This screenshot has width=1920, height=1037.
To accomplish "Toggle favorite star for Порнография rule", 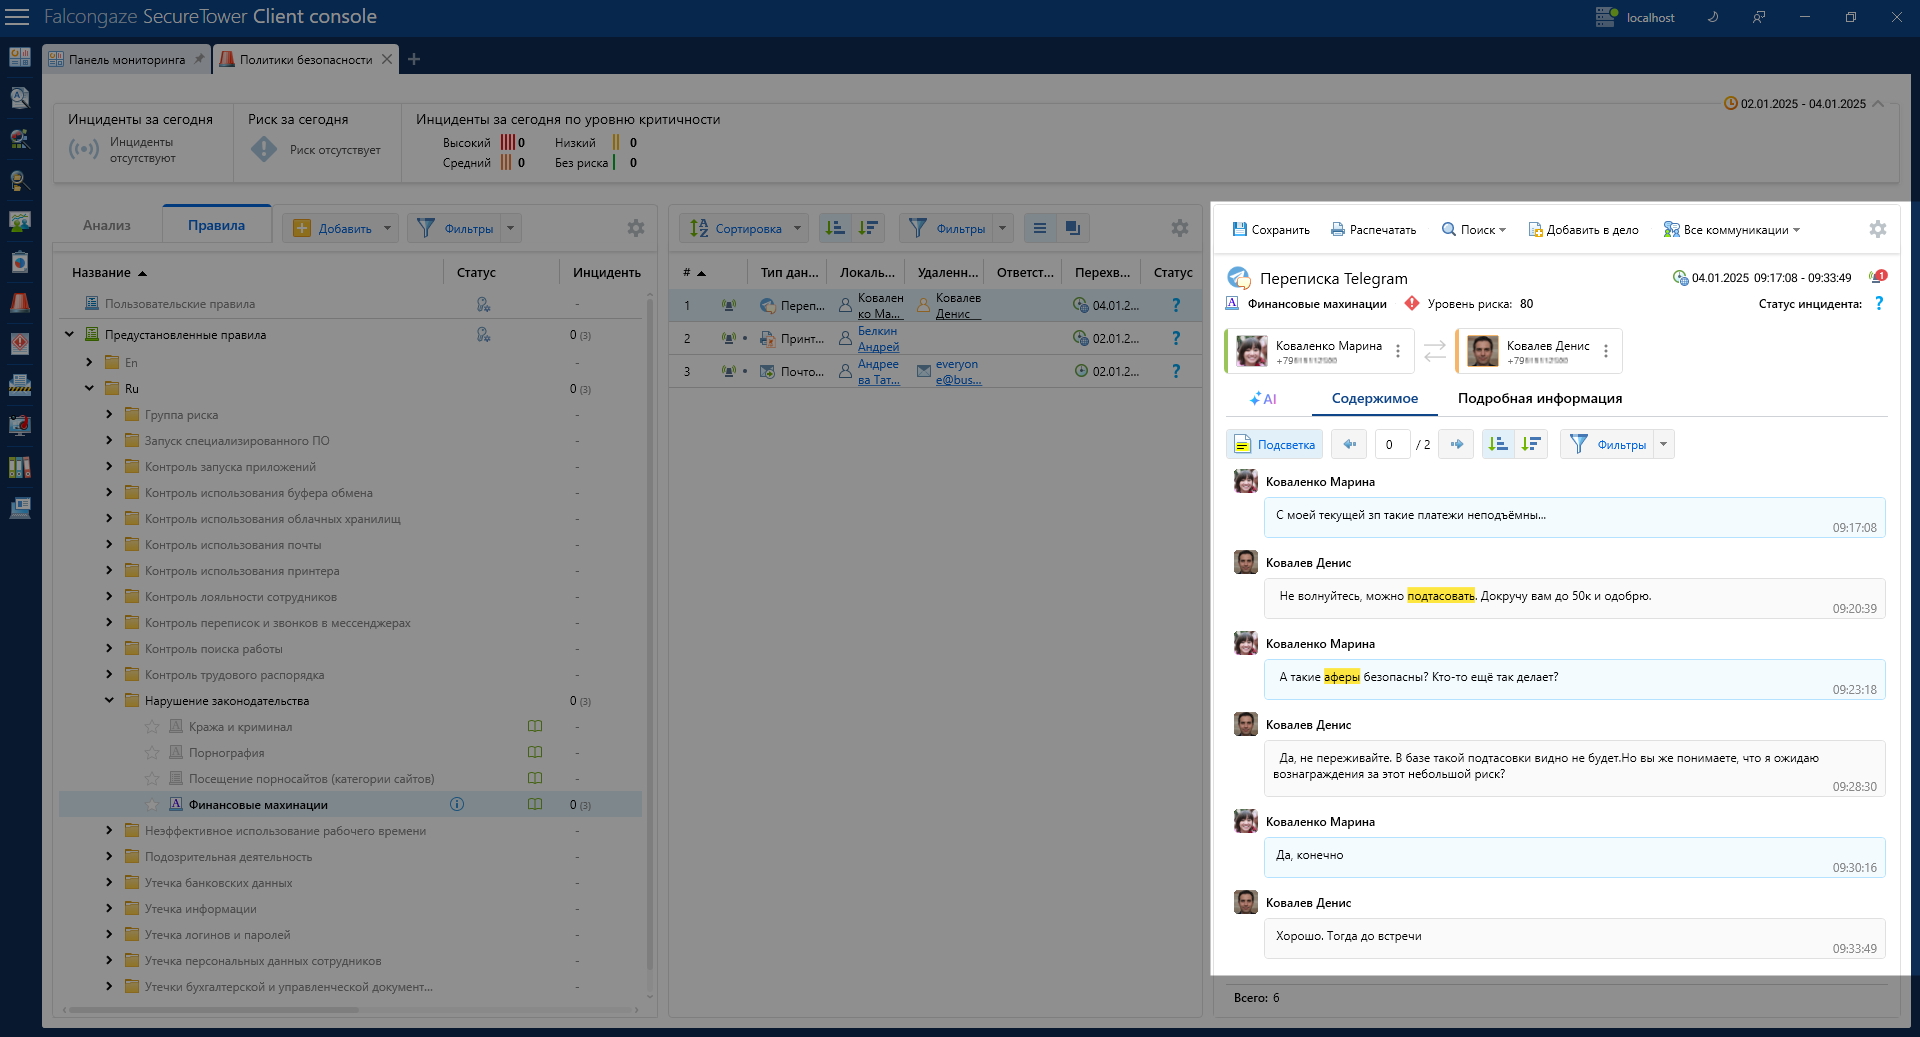I will point(152,753).
